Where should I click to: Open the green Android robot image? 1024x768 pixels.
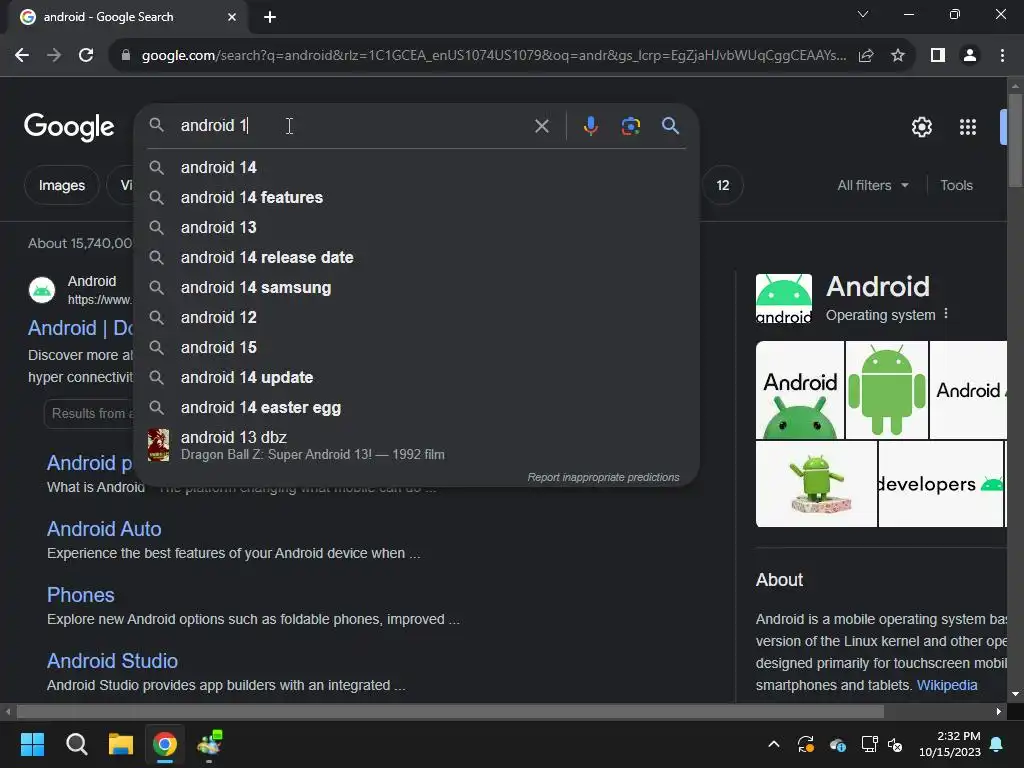(x=886, y=389)
